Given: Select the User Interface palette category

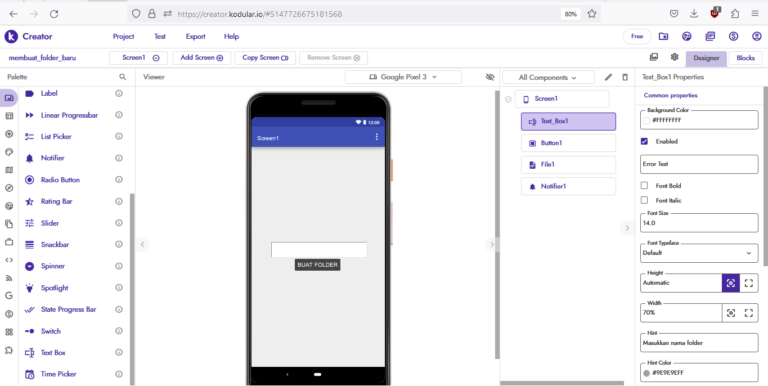Looking at the screenshot, I should pyautogui.click(x=9, y=97).
